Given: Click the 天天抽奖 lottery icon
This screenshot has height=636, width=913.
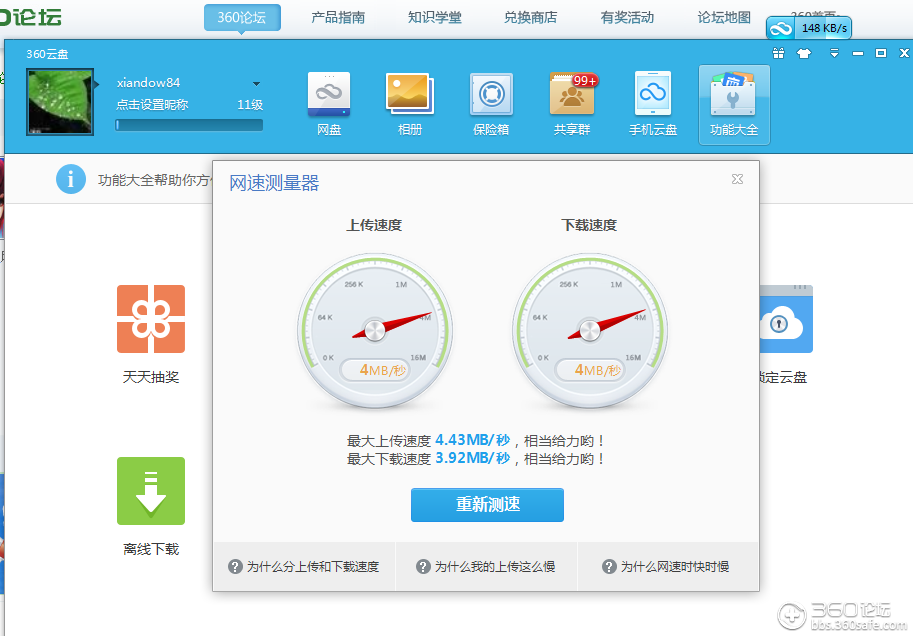Looking at the screenshot, I should pos(150,319).
